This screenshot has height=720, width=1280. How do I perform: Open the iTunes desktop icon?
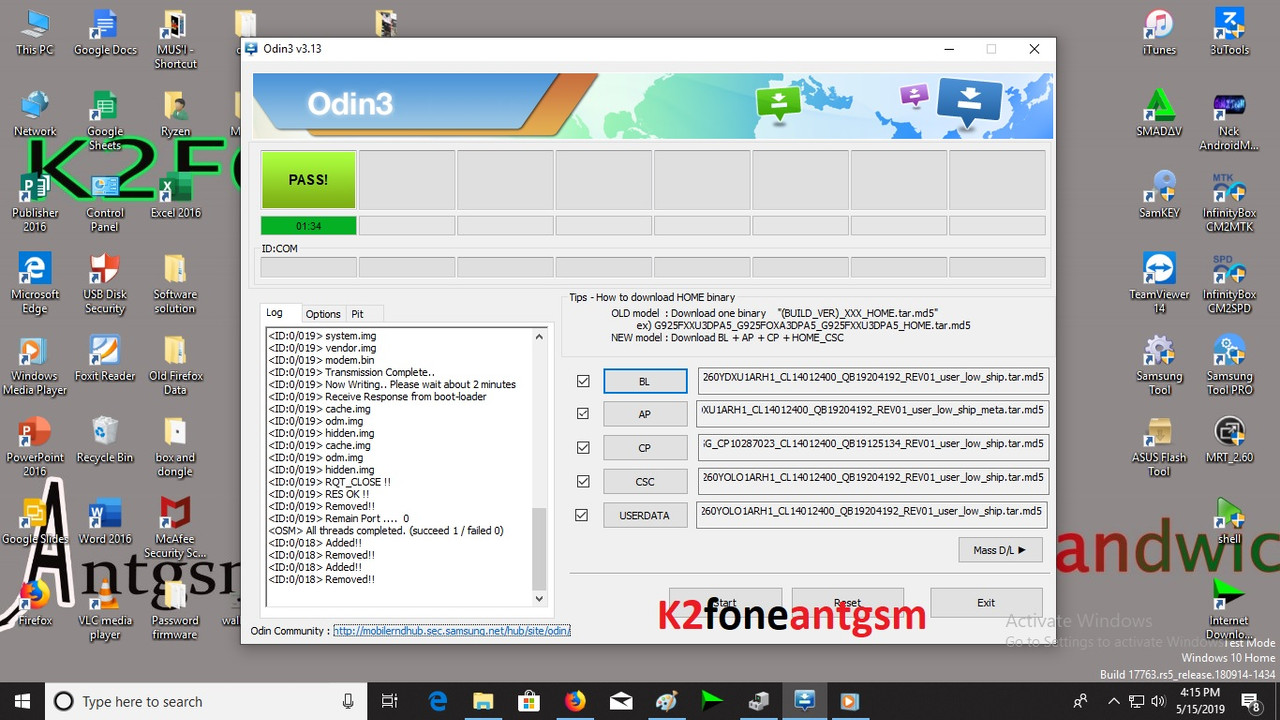[x=1159, y=32]
